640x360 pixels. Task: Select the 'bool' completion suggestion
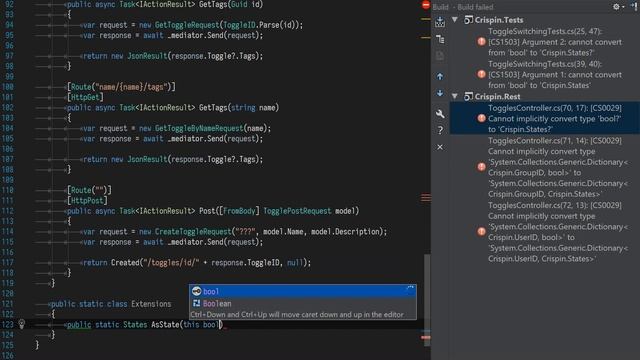point(302,291)
